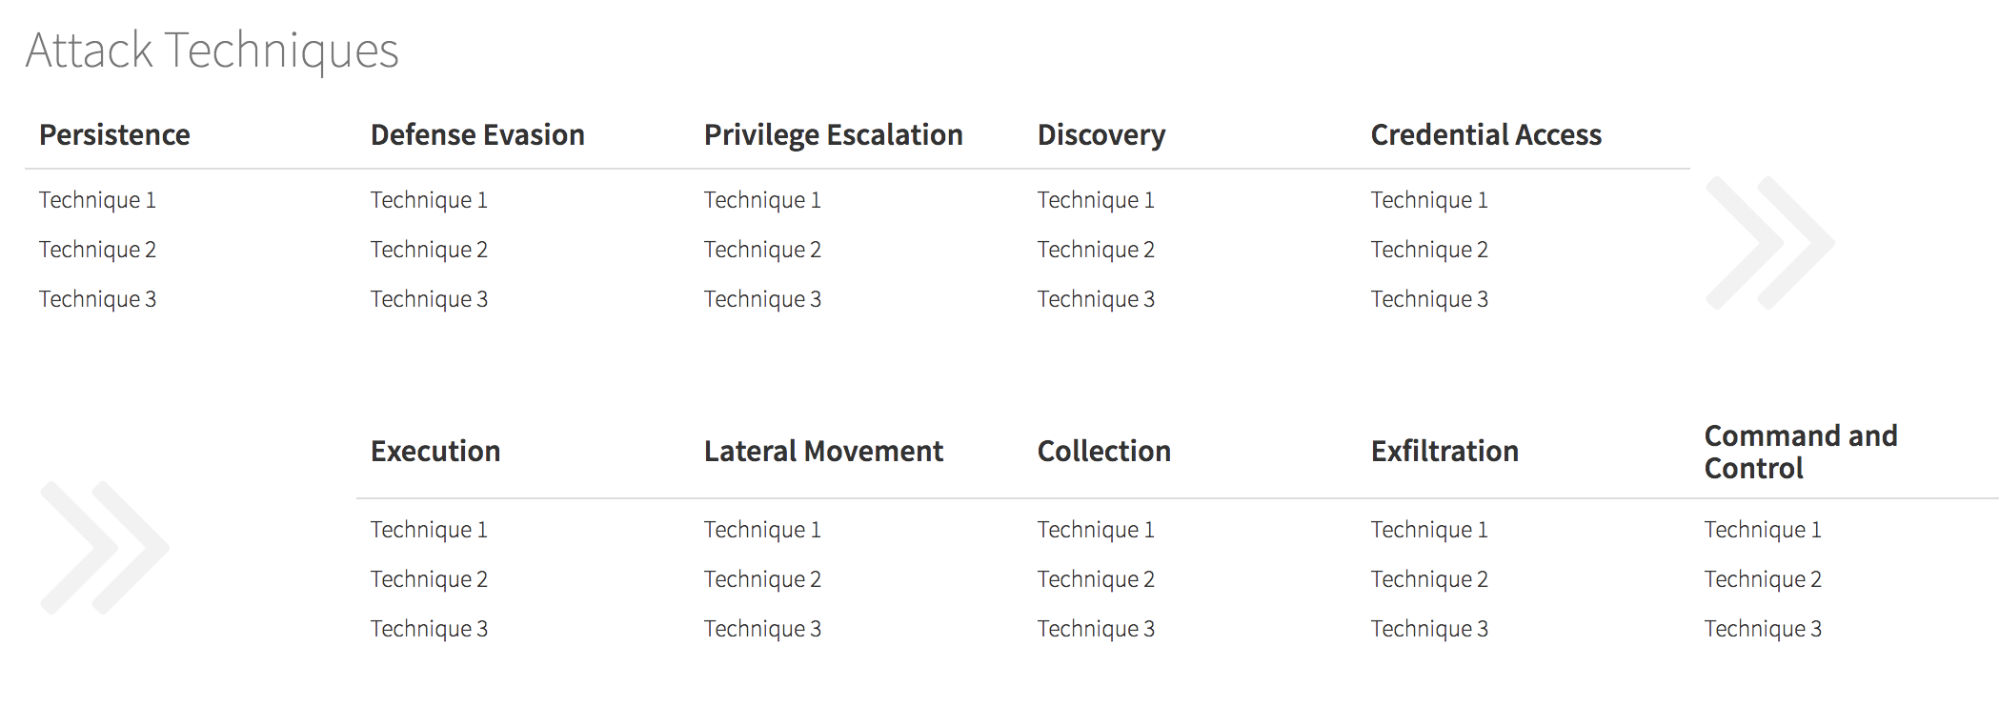
Task: Open the Discovery heading
Action: coord(1101,135)
